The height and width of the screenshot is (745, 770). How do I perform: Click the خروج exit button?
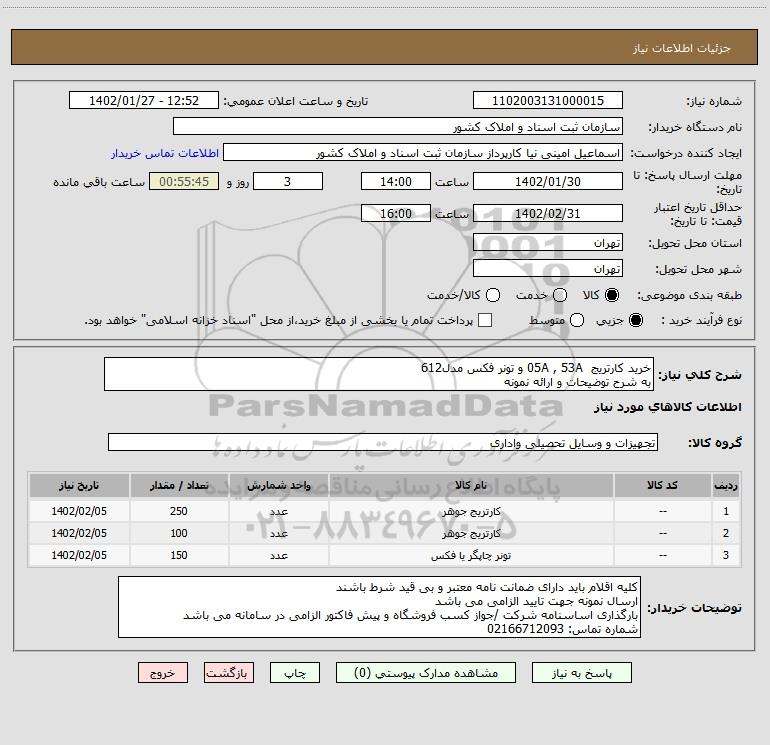[x=163, y=673]
